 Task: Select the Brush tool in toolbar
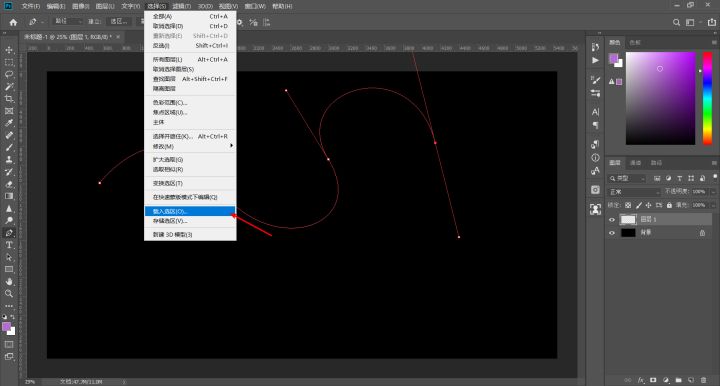click(x=9, y=147)
